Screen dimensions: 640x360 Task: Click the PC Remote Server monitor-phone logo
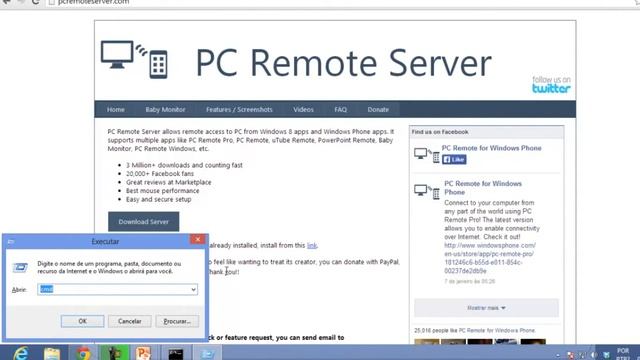tap(134, 59)
